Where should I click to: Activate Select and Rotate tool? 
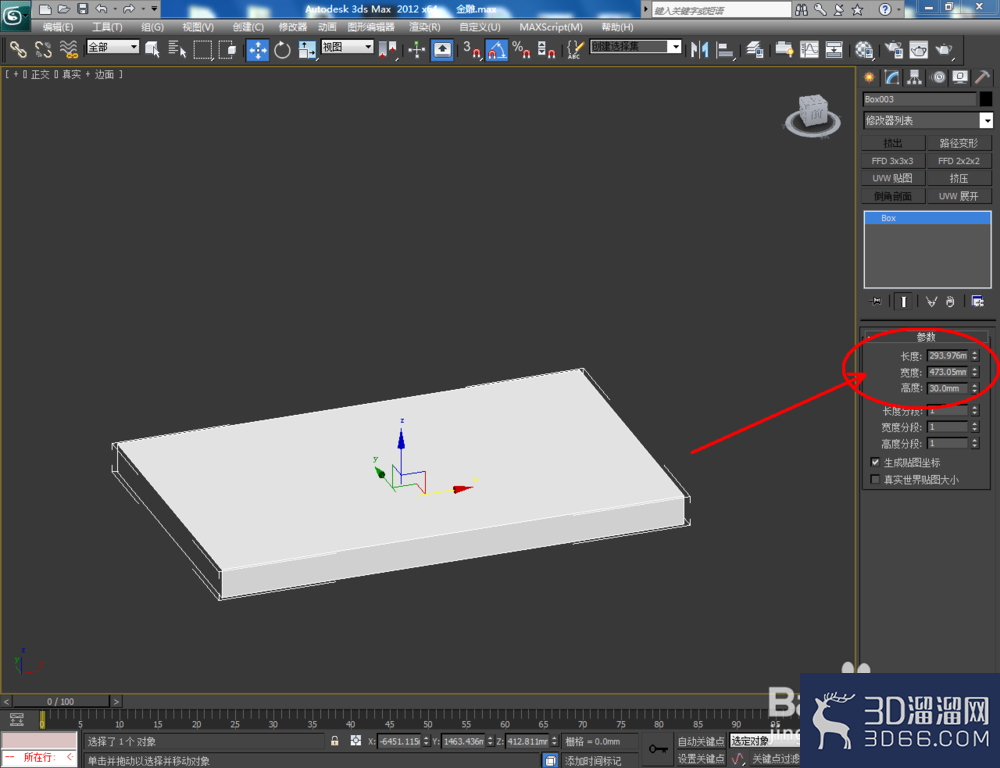282,50
